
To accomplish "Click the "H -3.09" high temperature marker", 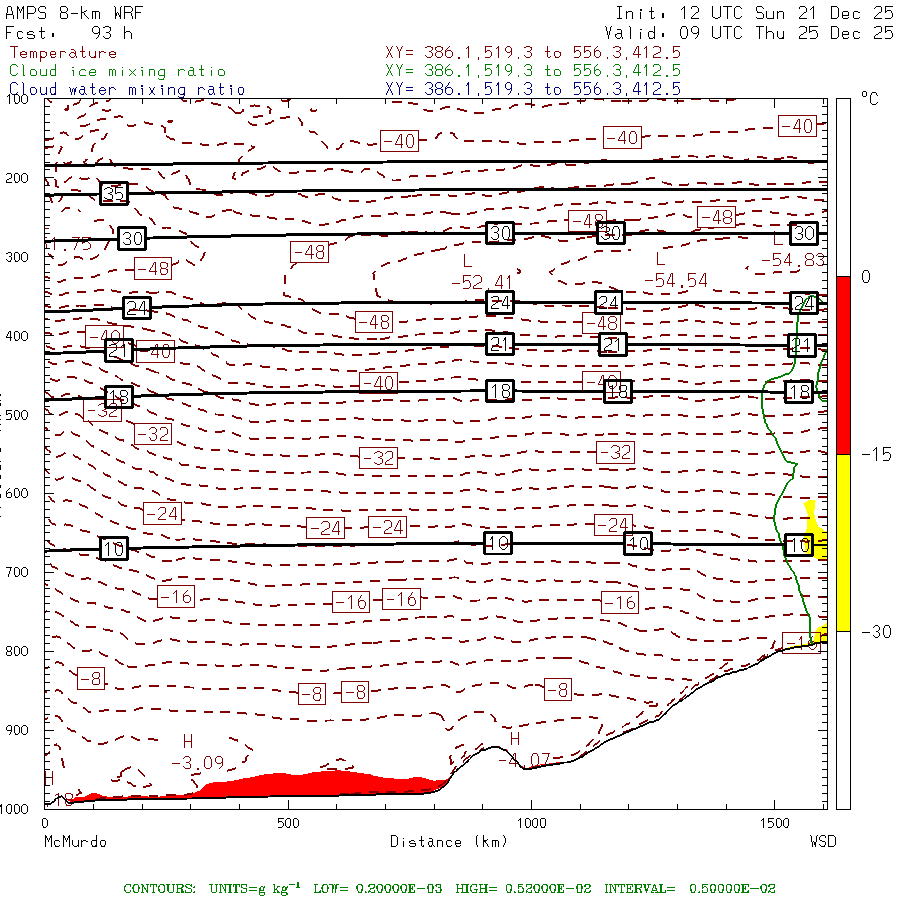I will [x=197, y=752].
